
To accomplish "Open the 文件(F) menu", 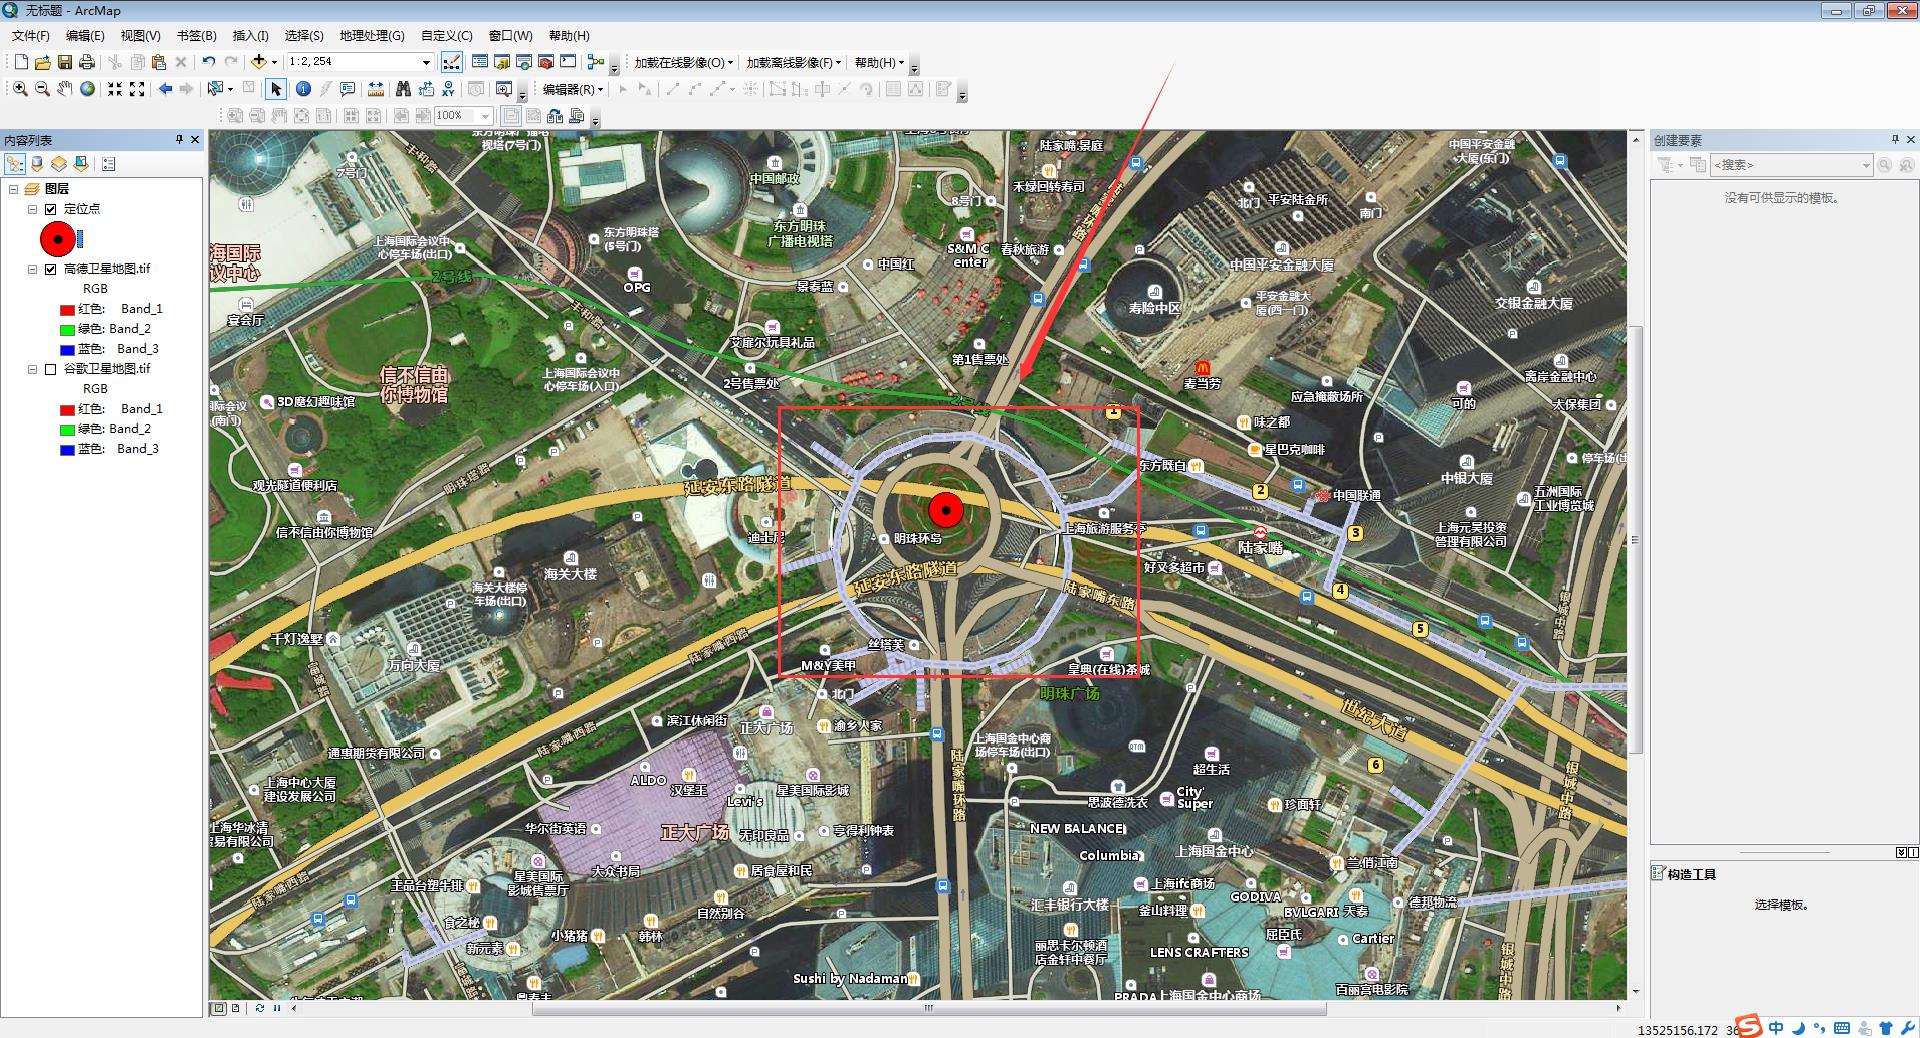I will pyautogui.click(x=30, y=35).
